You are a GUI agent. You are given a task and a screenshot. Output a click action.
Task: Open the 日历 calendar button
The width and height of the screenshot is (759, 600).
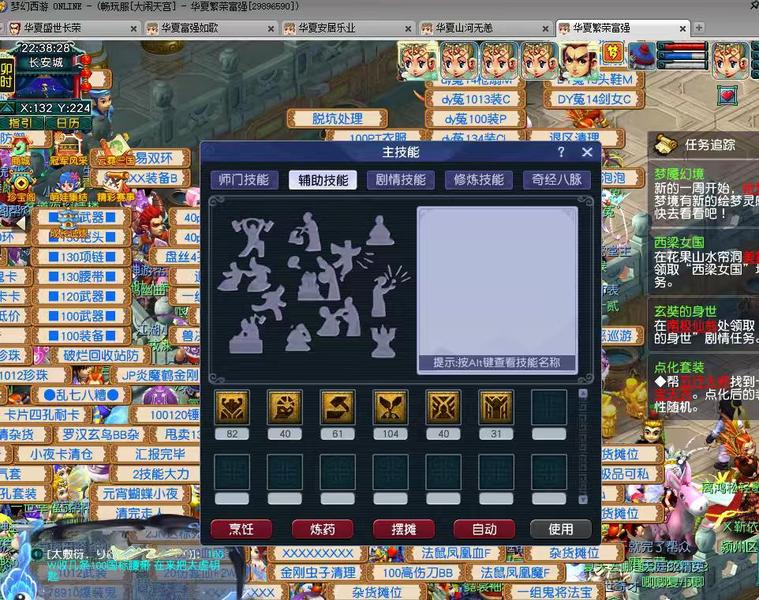click(67, 122)
